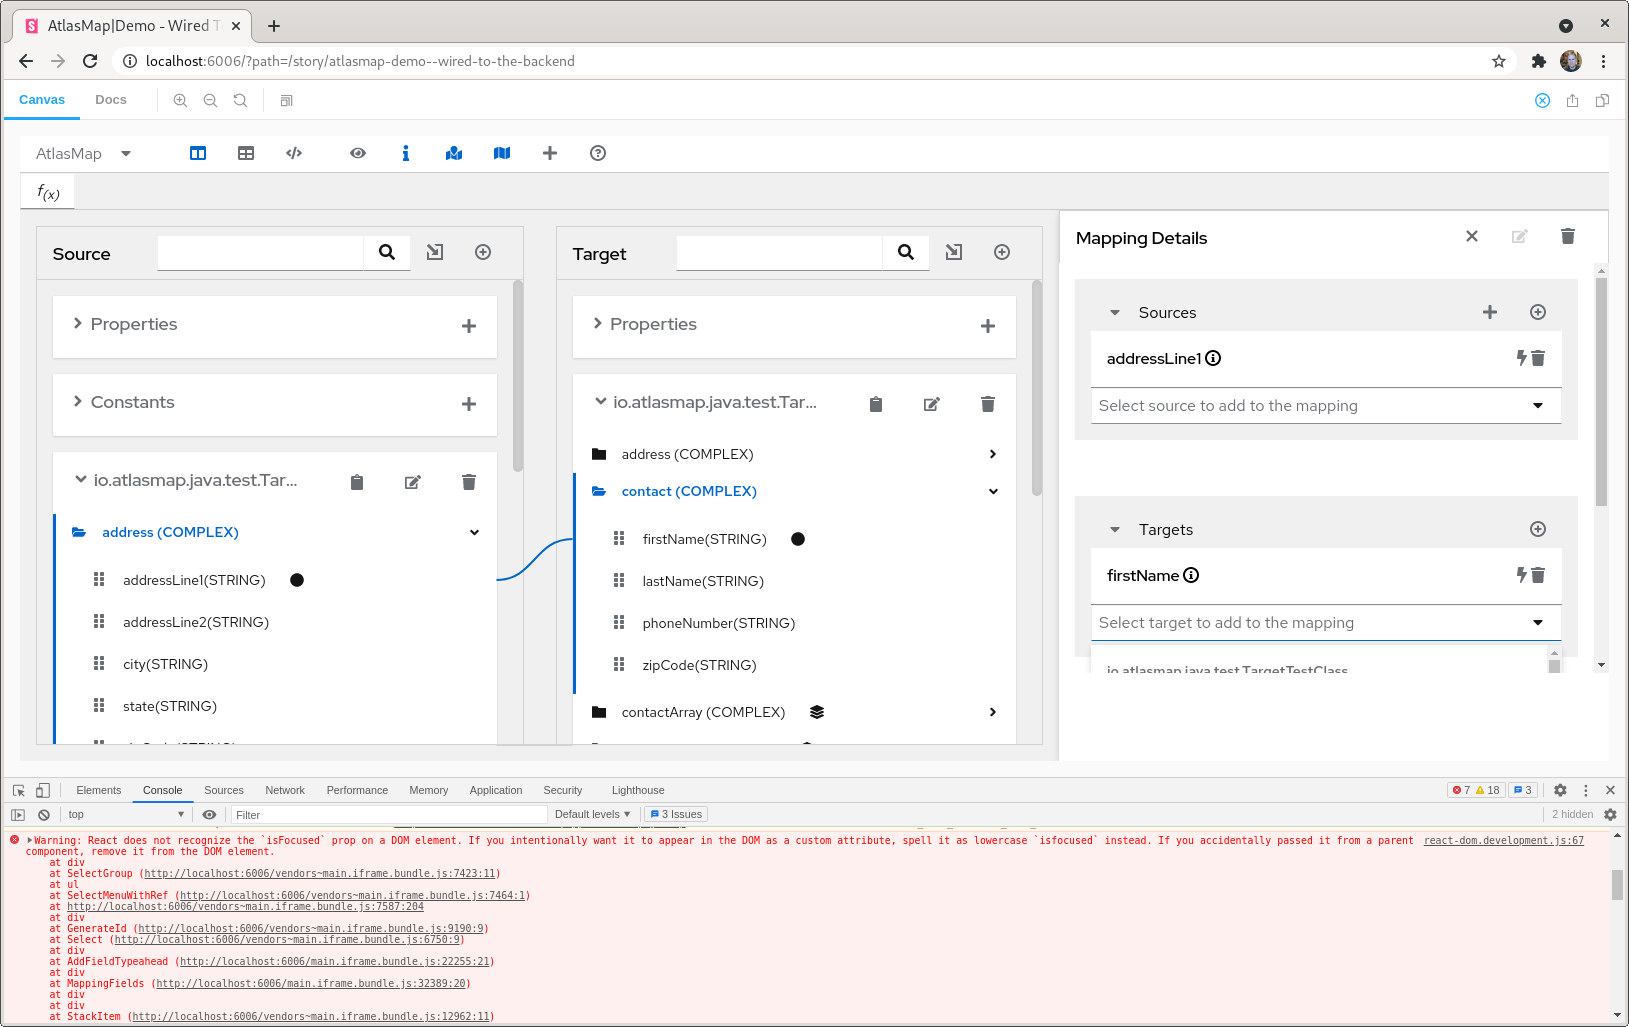Zoom in on the Storybook canvas

[x=180, y=100]
